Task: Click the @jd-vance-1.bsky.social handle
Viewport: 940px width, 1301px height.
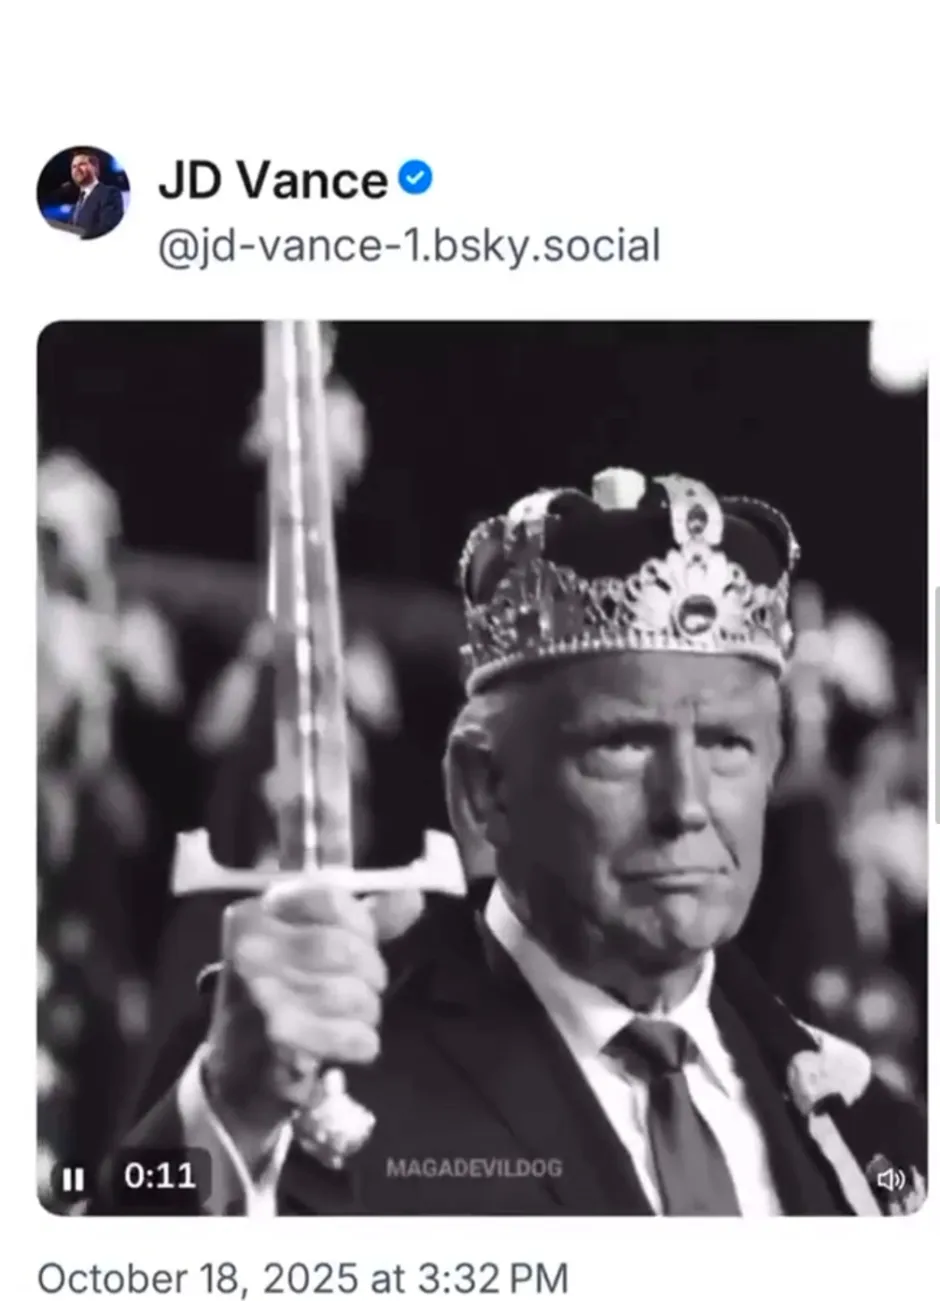Action: pos(409,246)
